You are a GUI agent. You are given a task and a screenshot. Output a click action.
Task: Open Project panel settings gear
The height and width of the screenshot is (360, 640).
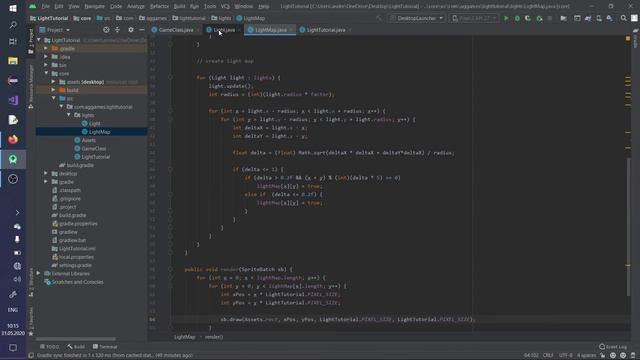[131, 30]
